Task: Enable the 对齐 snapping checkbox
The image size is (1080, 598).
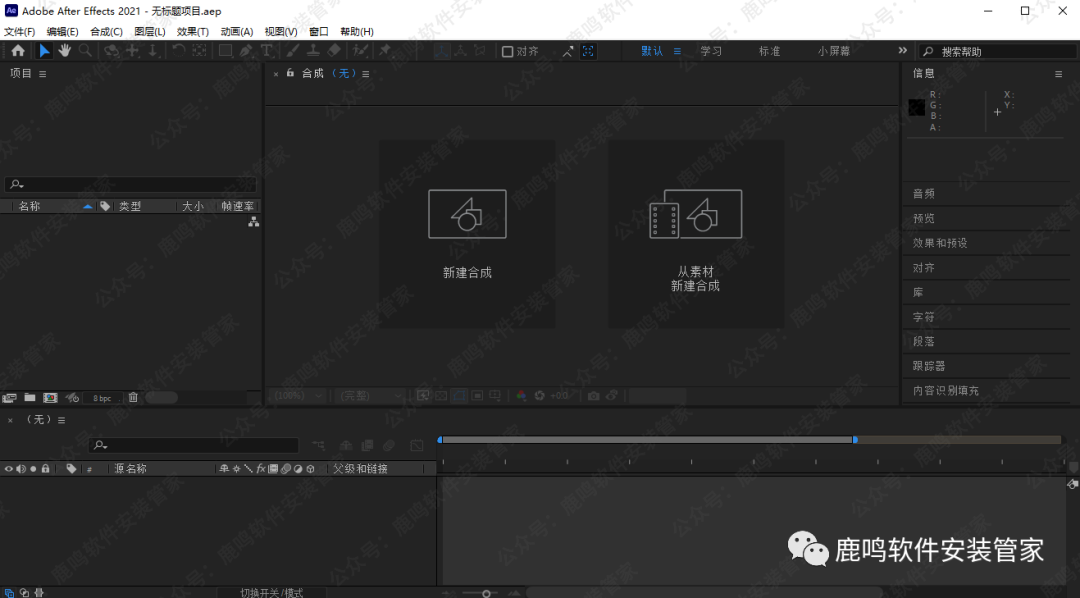Action: tap(507, 50)
